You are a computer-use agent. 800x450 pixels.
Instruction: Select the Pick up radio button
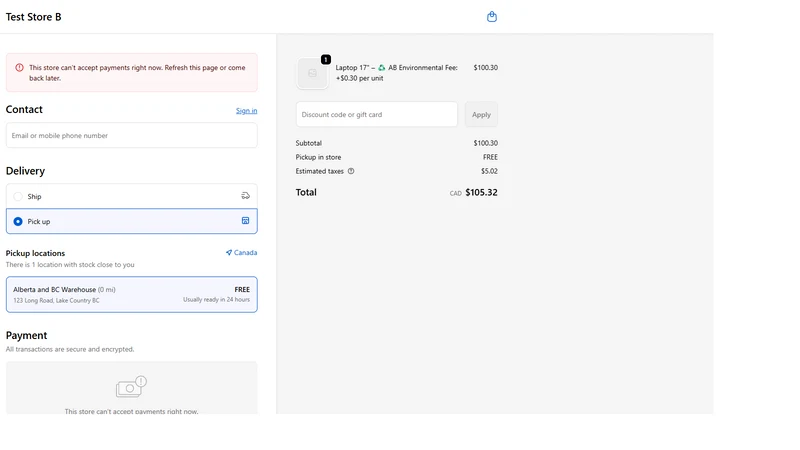click(x=18, y=221)
